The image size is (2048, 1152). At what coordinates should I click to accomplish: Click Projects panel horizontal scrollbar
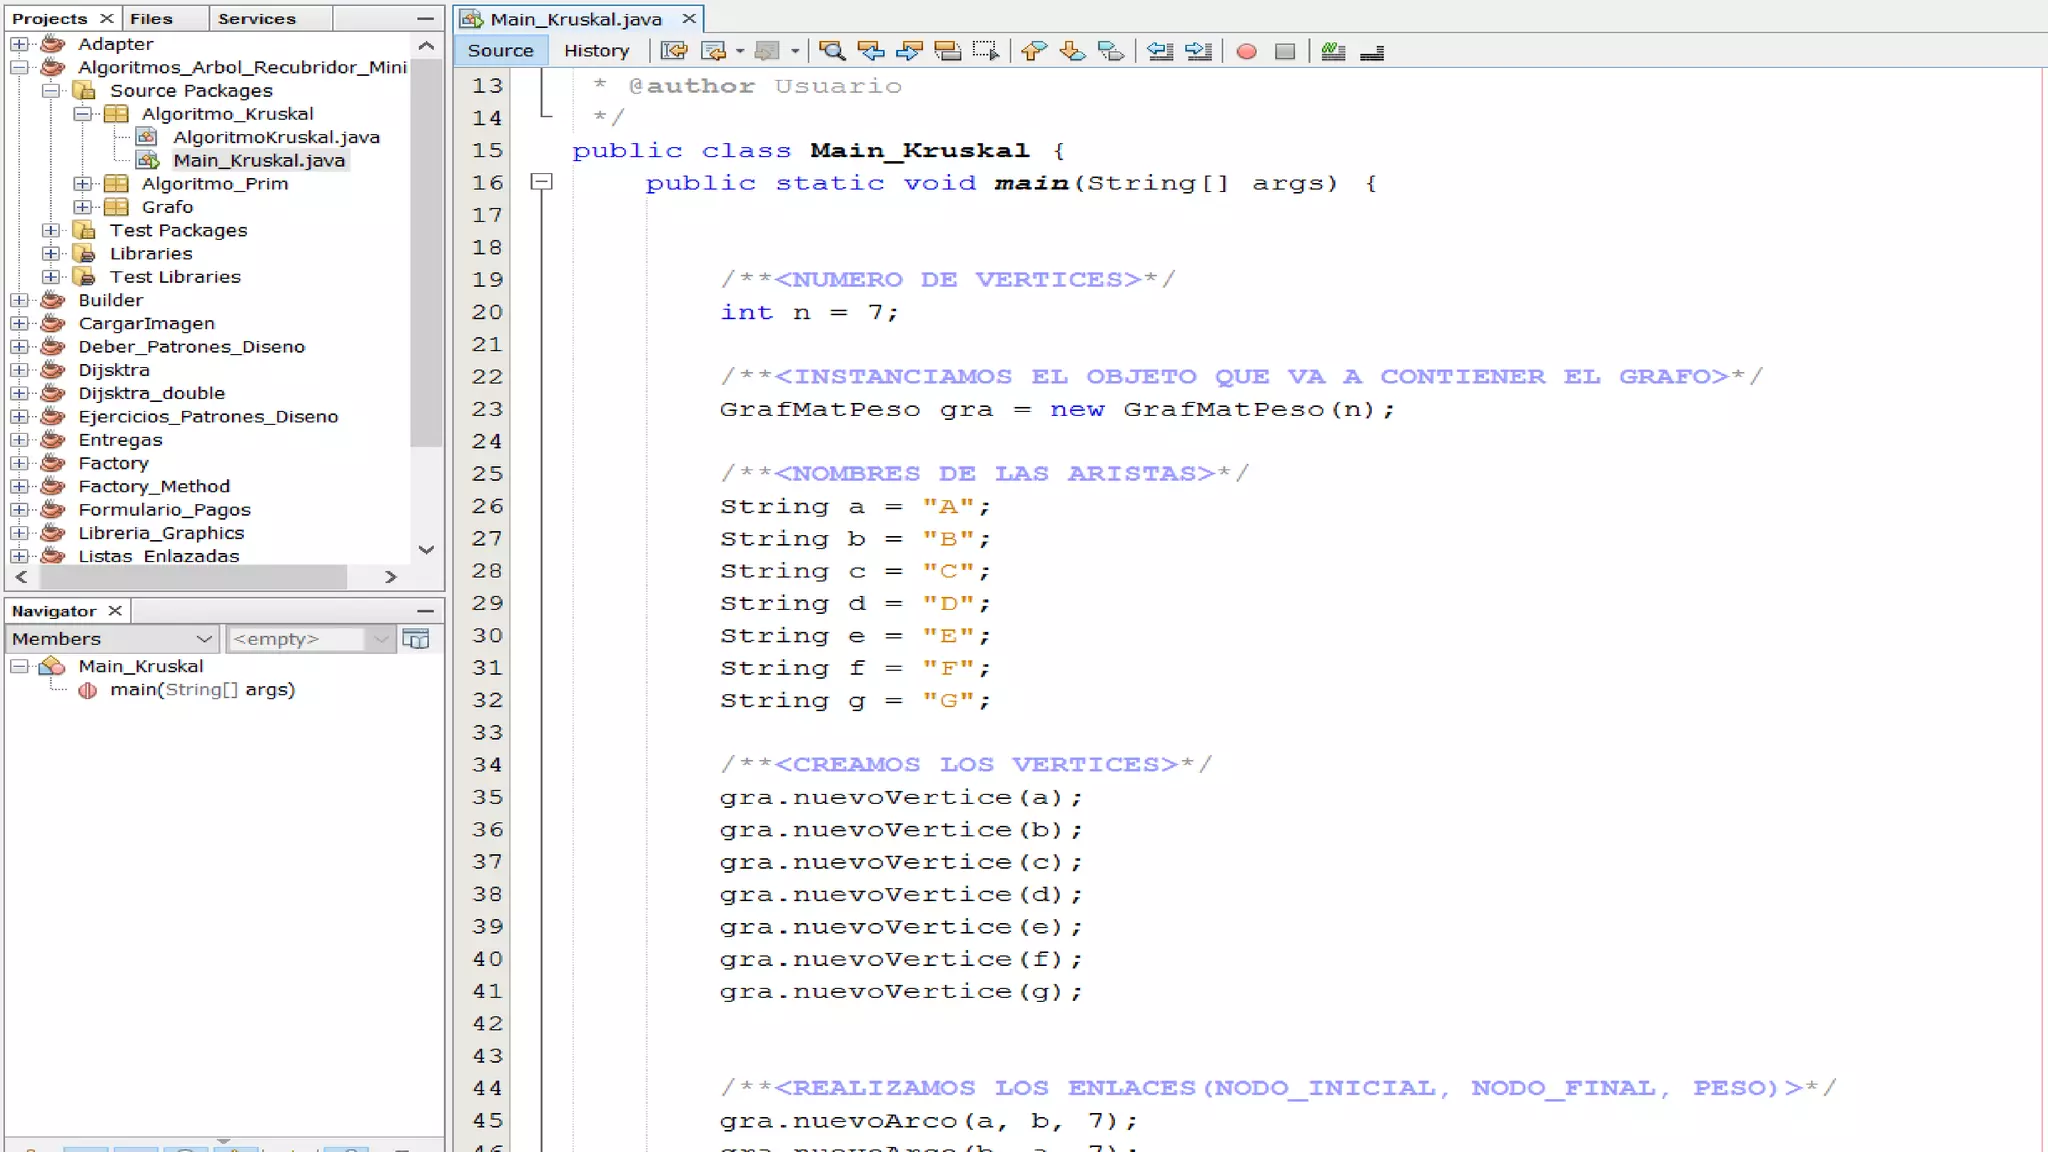coord(193,577)
